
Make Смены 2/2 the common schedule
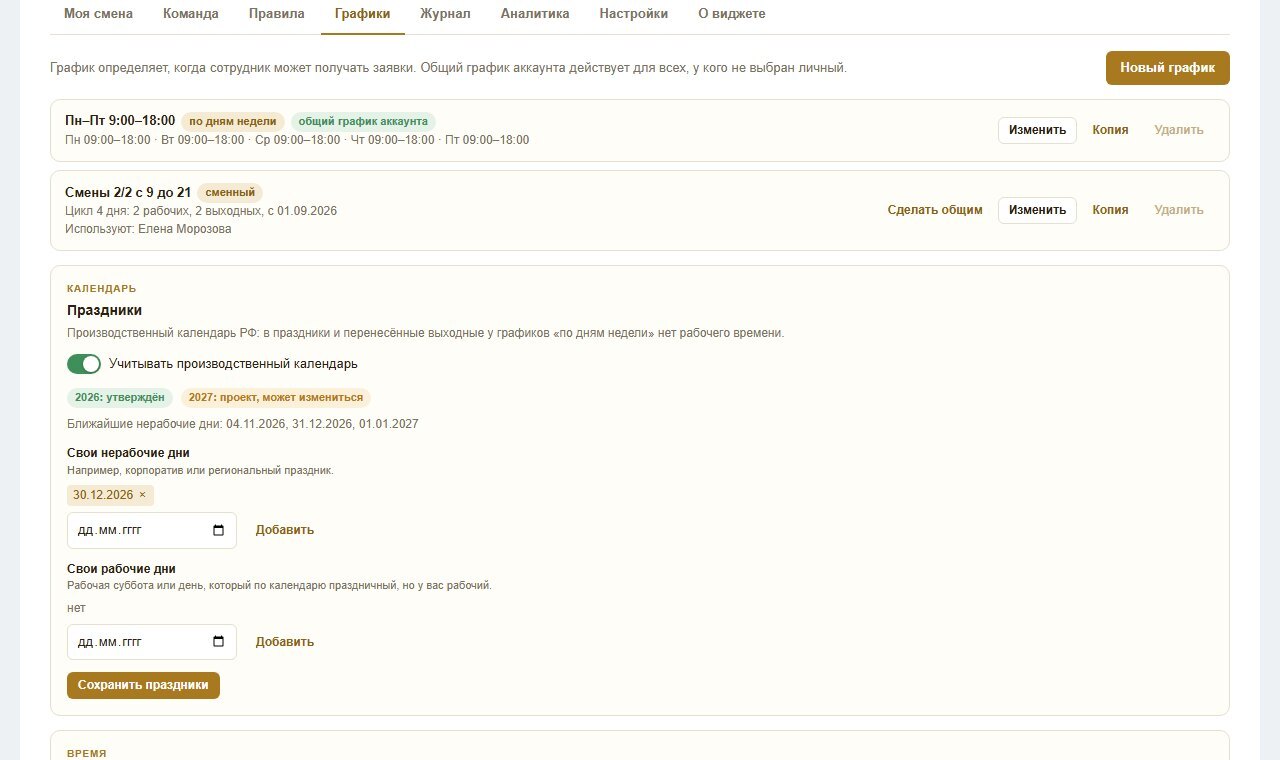coord(935,210)
